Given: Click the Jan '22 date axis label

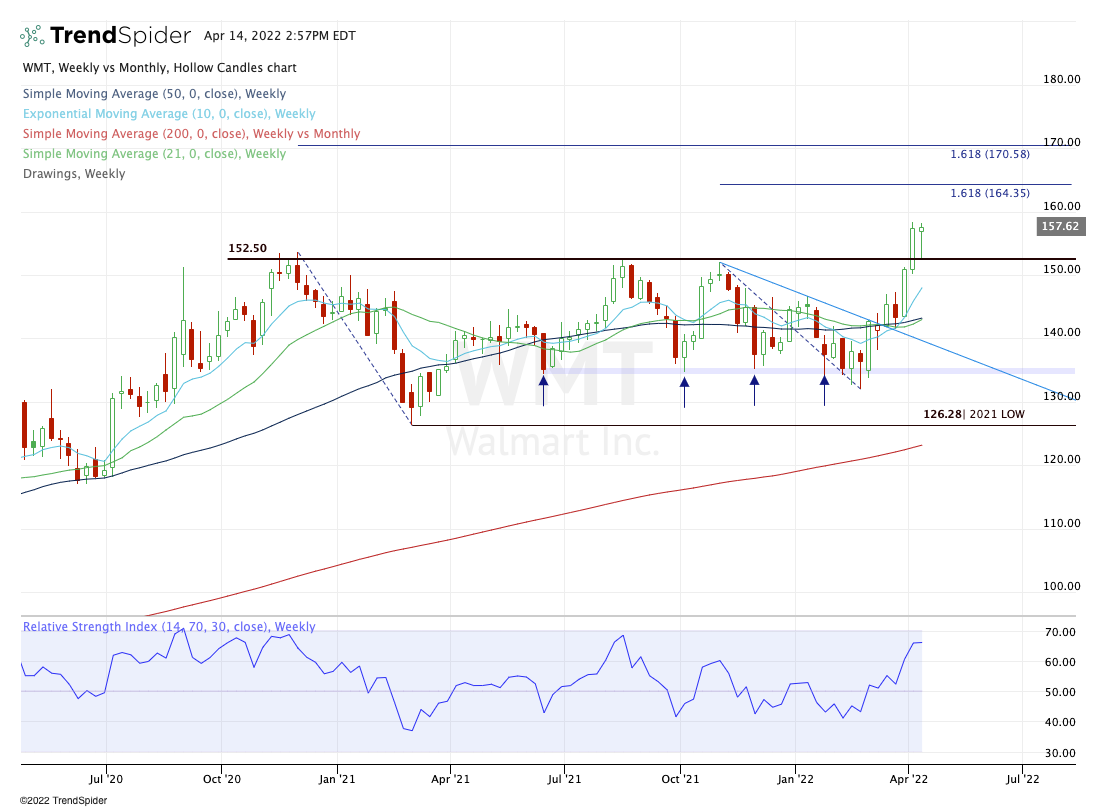Looking at the screenshot, I should point(795,779).
